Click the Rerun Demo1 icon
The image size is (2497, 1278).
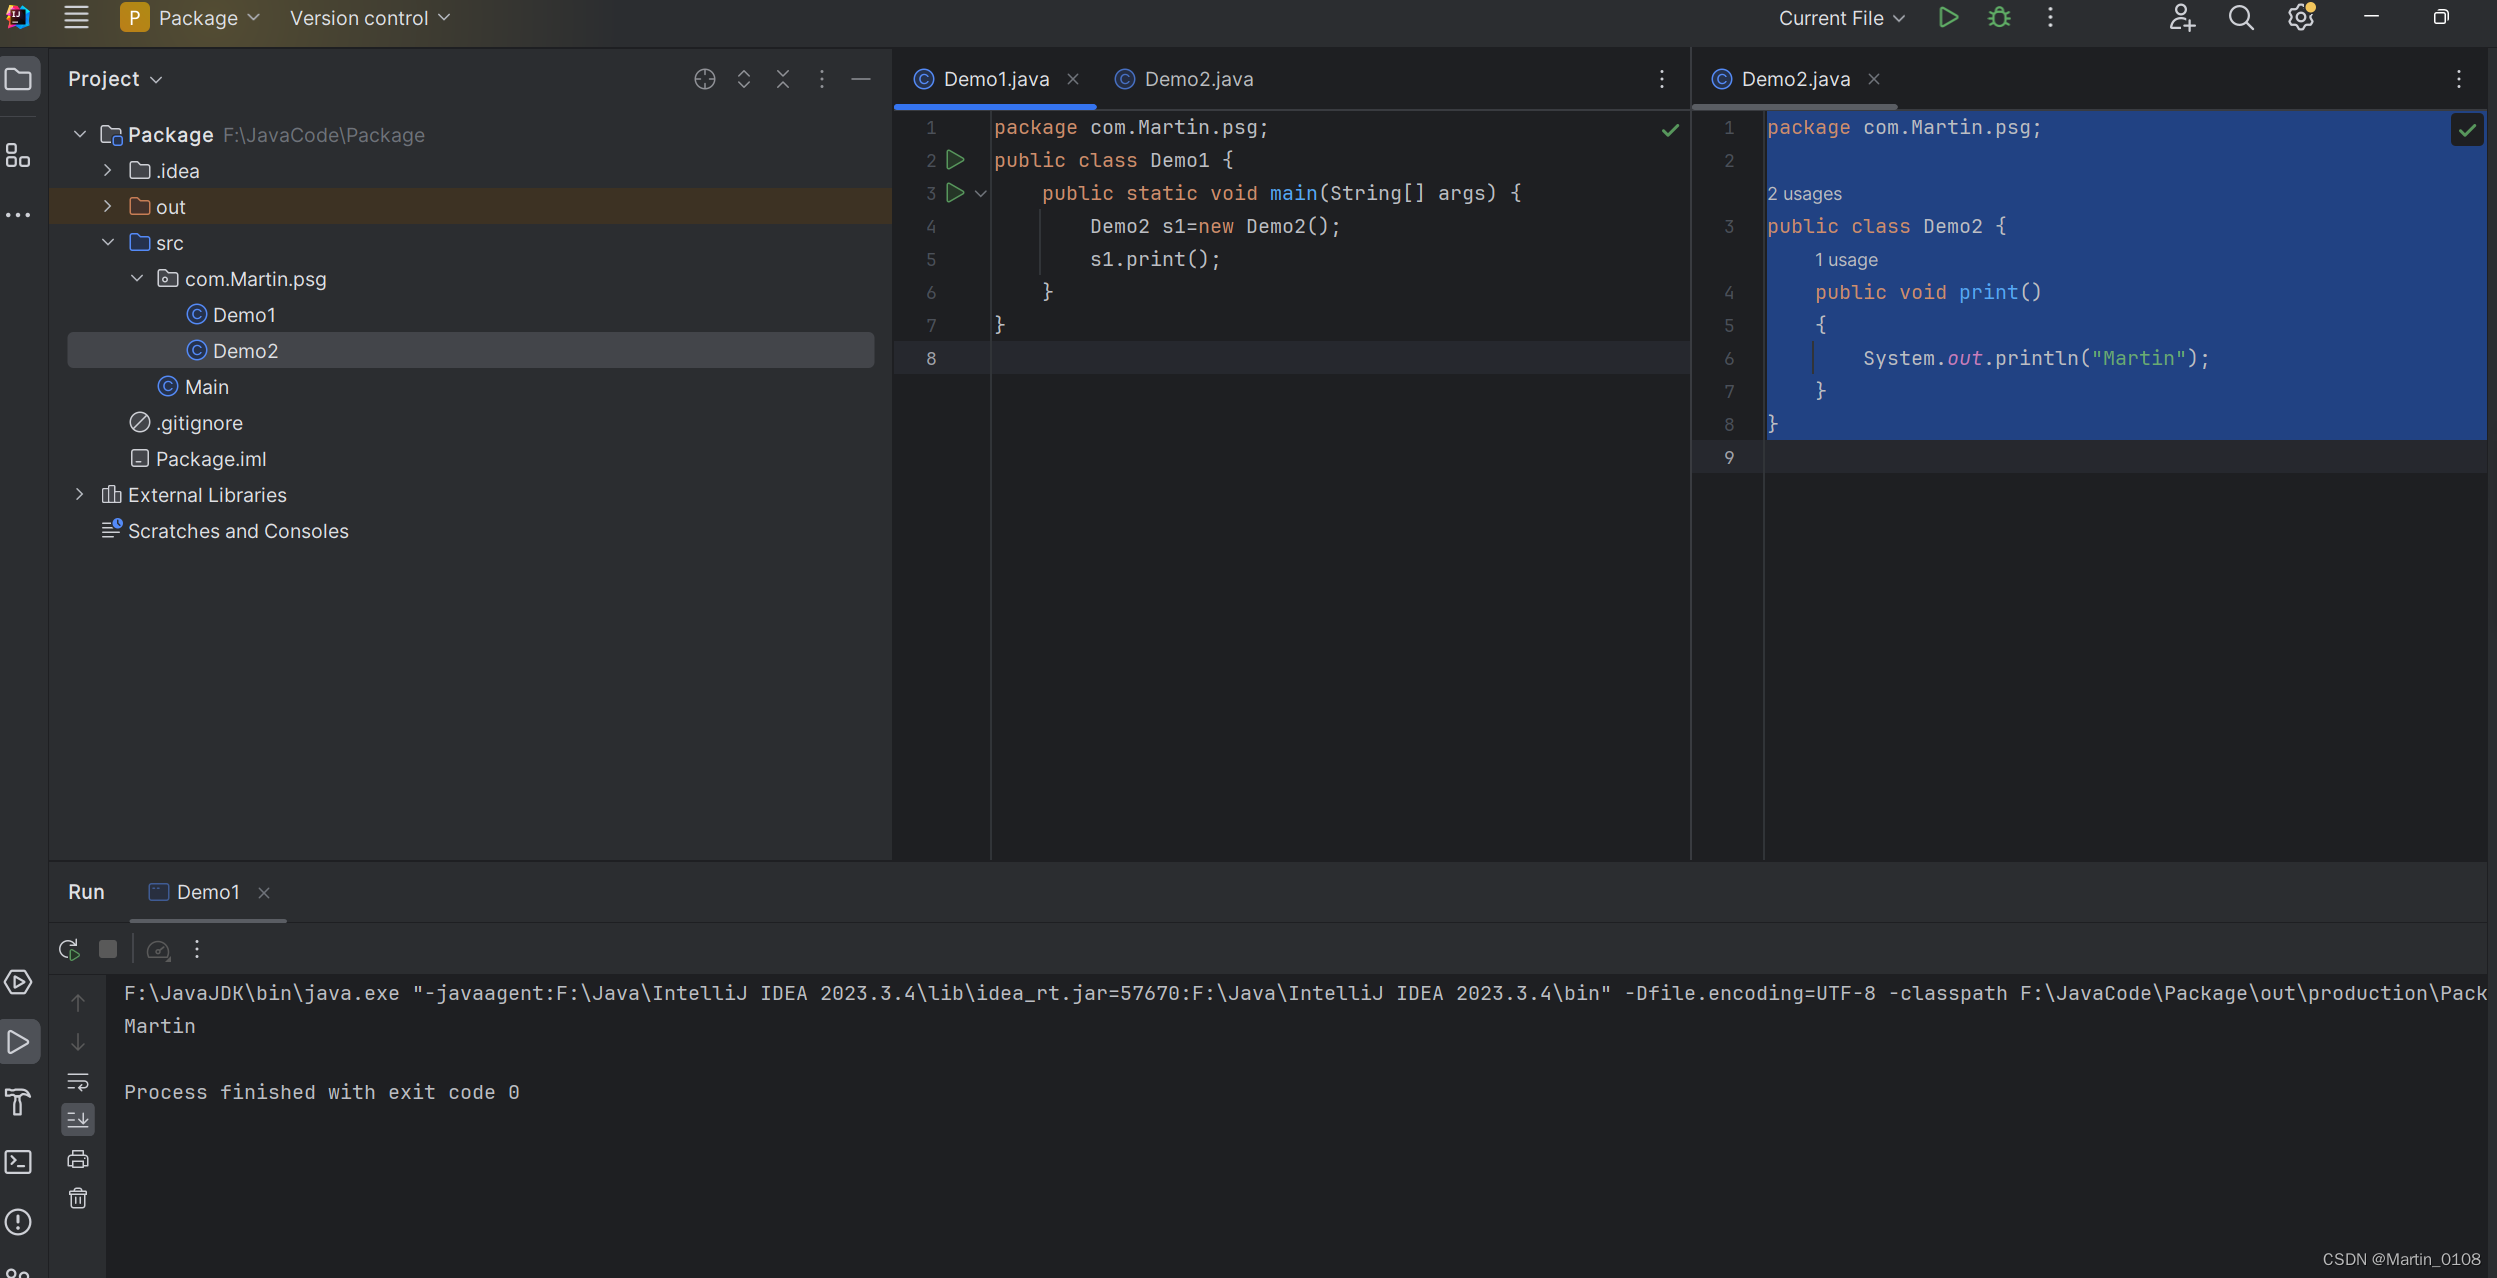tap(69, 949)
